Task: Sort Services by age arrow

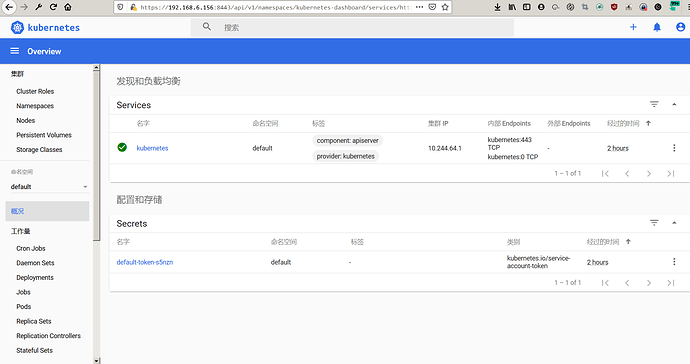Action: [x=648, y=123]
